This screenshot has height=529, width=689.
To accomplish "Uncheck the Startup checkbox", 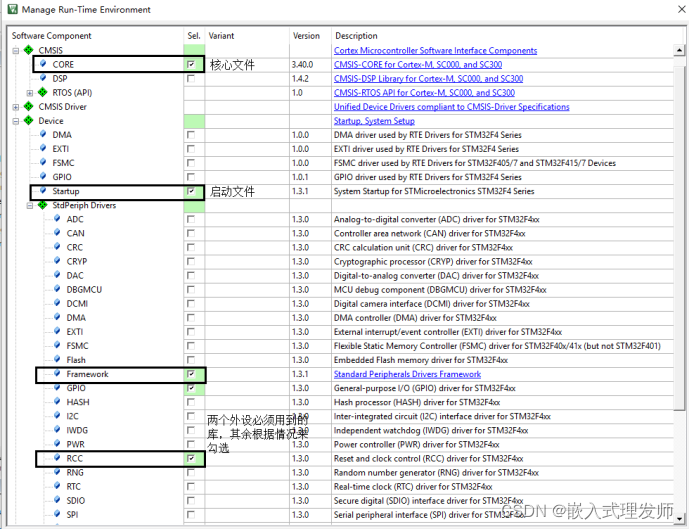I will coord(191,191).
